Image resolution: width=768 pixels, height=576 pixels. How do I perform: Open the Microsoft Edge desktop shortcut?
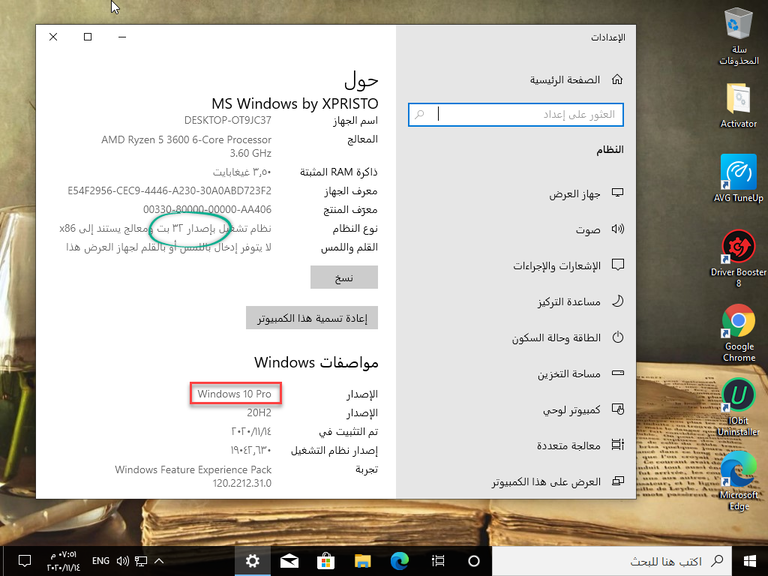(739, 481)
